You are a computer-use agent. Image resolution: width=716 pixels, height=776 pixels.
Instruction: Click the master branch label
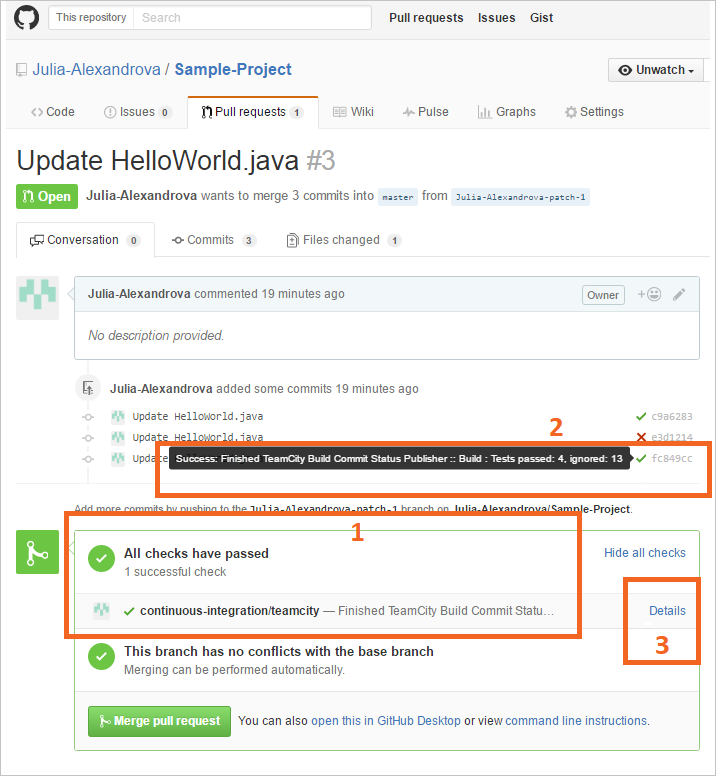coord(398,197)
